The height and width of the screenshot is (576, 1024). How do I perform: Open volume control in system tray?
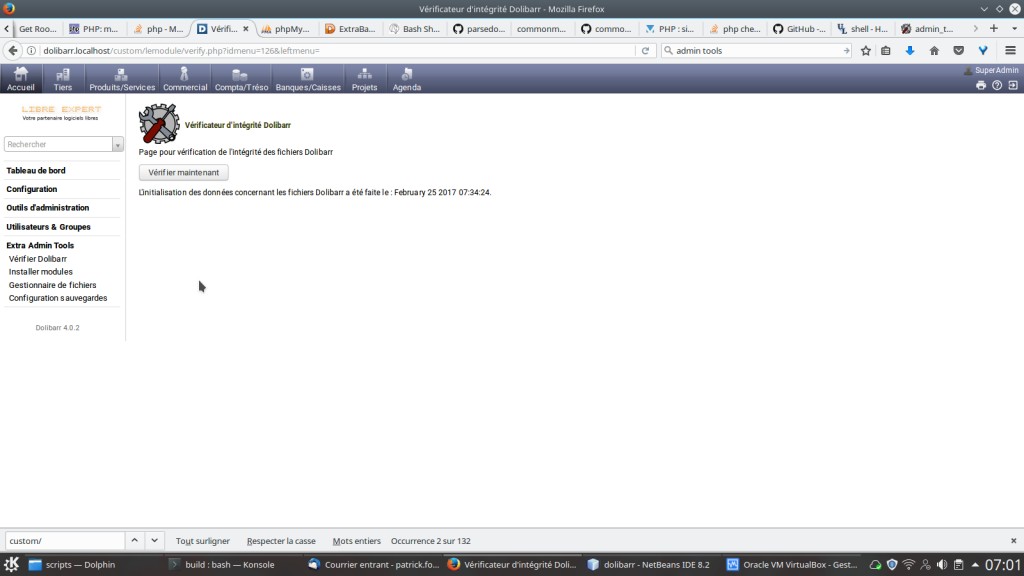coord(942,564)
